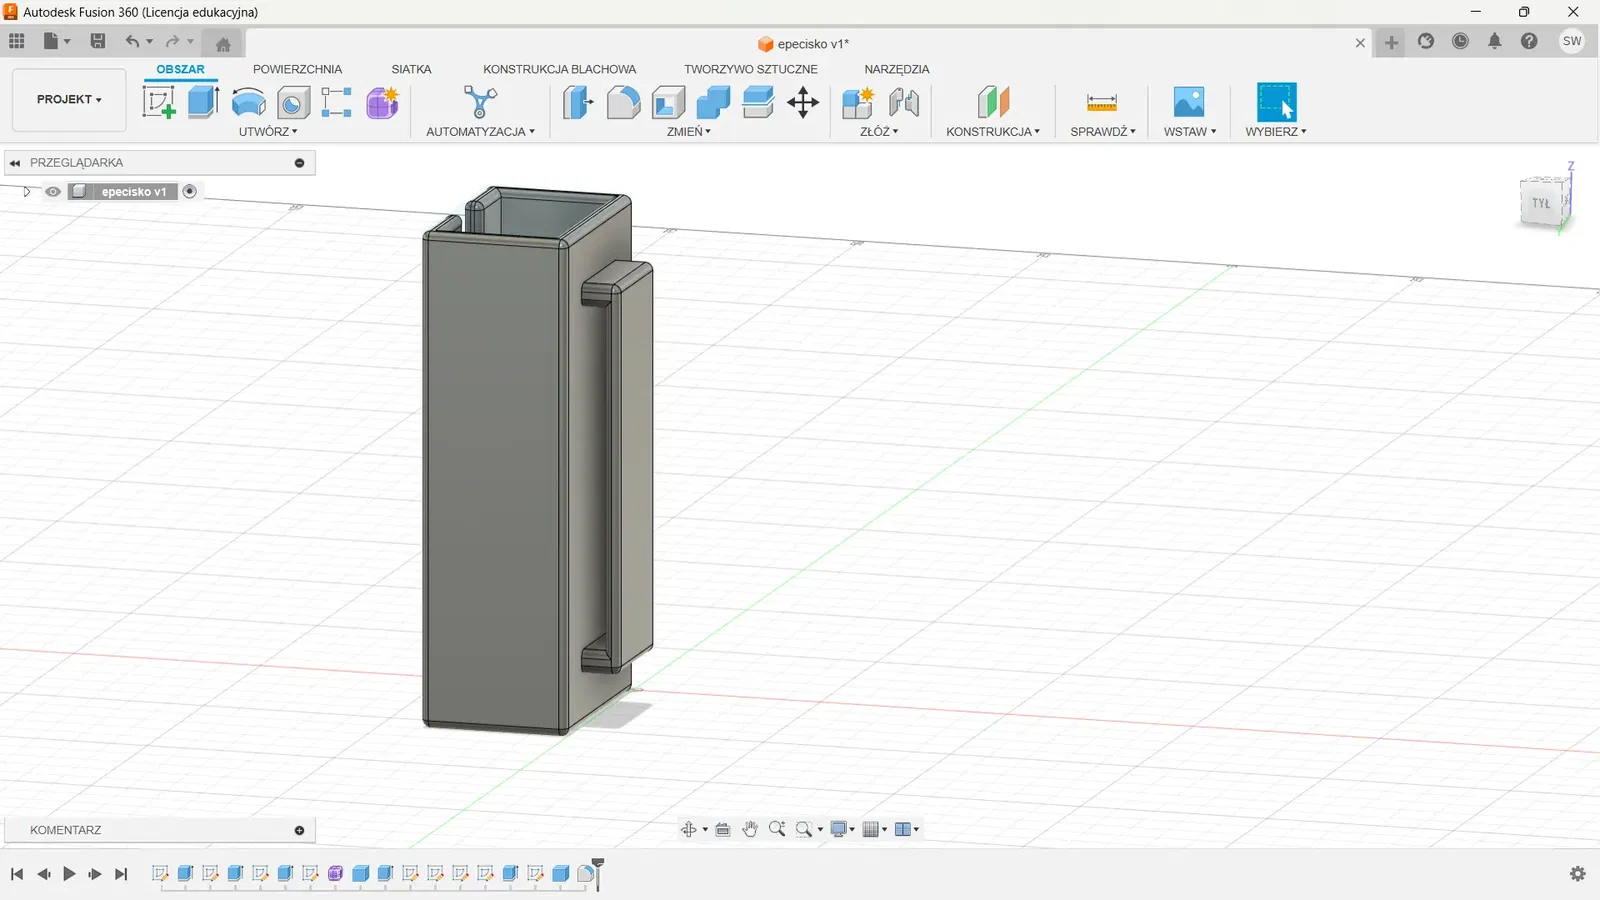Expand the epecisko v1 tree node

pos(27,192)
